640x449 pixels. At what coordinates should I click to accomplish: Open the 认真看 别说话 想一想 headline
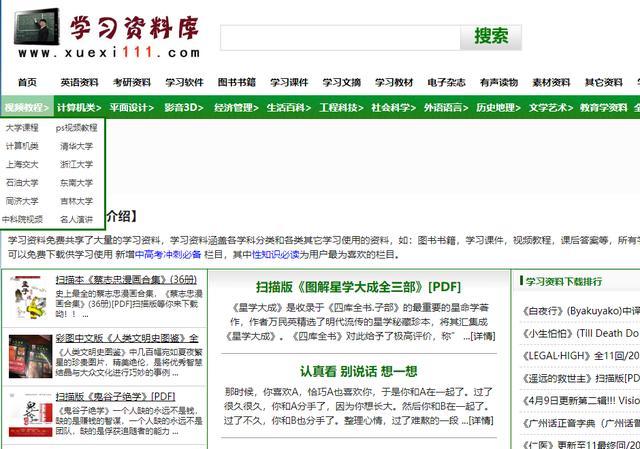(358, 371)
